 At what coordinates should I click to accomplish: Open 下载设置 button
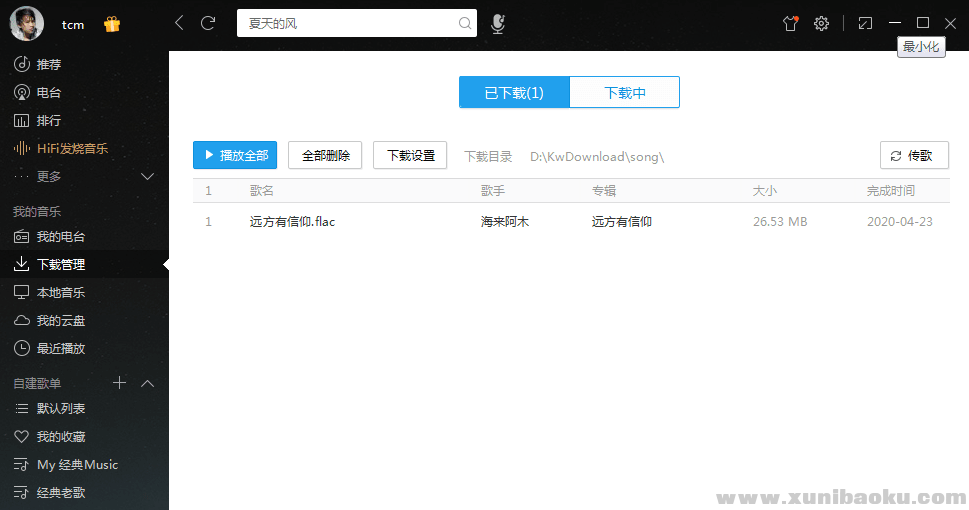point(410,155)
